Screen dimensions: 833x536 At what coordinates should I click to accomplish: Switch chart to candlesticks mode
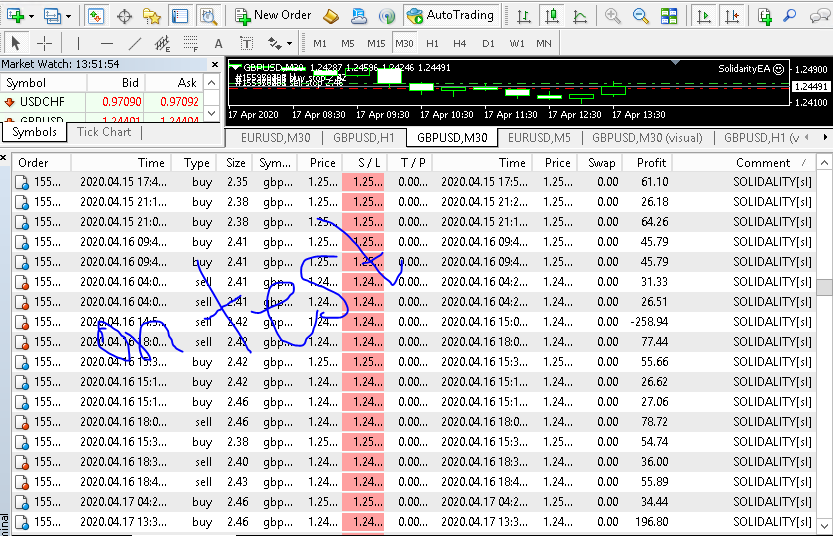tap(552, 16)
